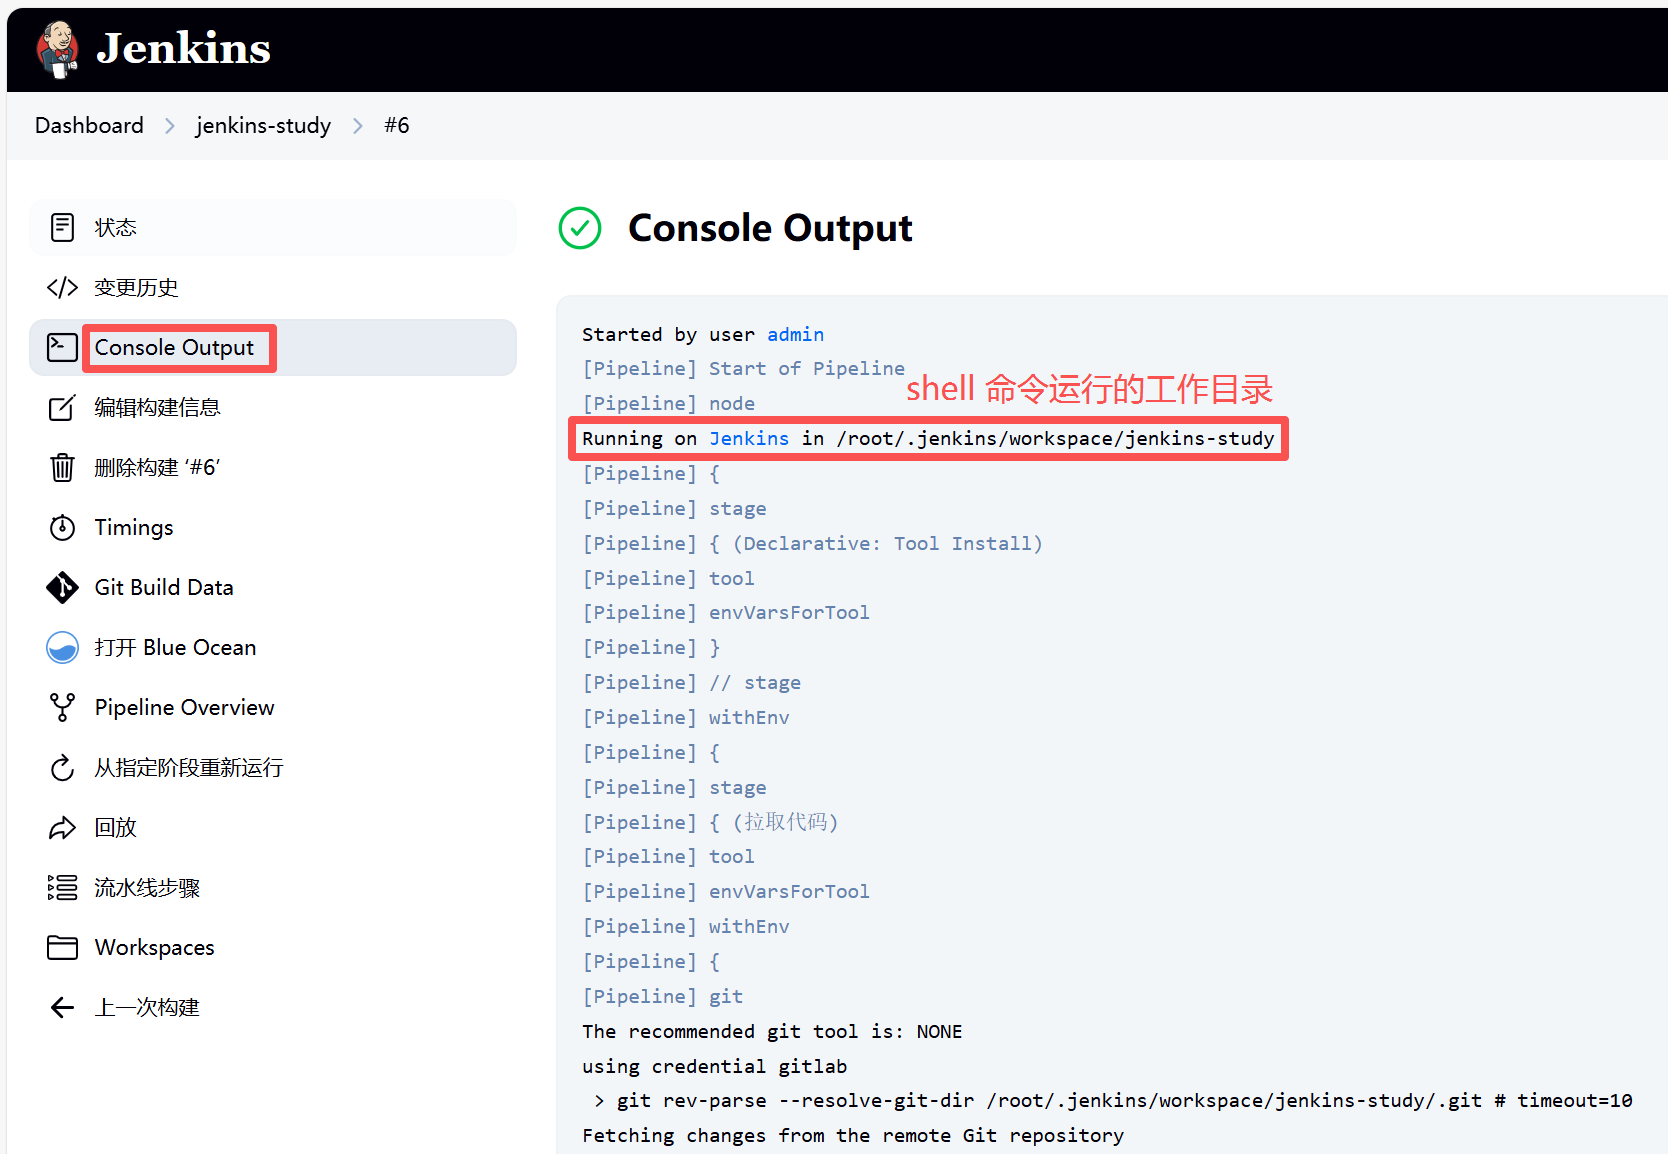Click the Console Output heading

[770, 228]
